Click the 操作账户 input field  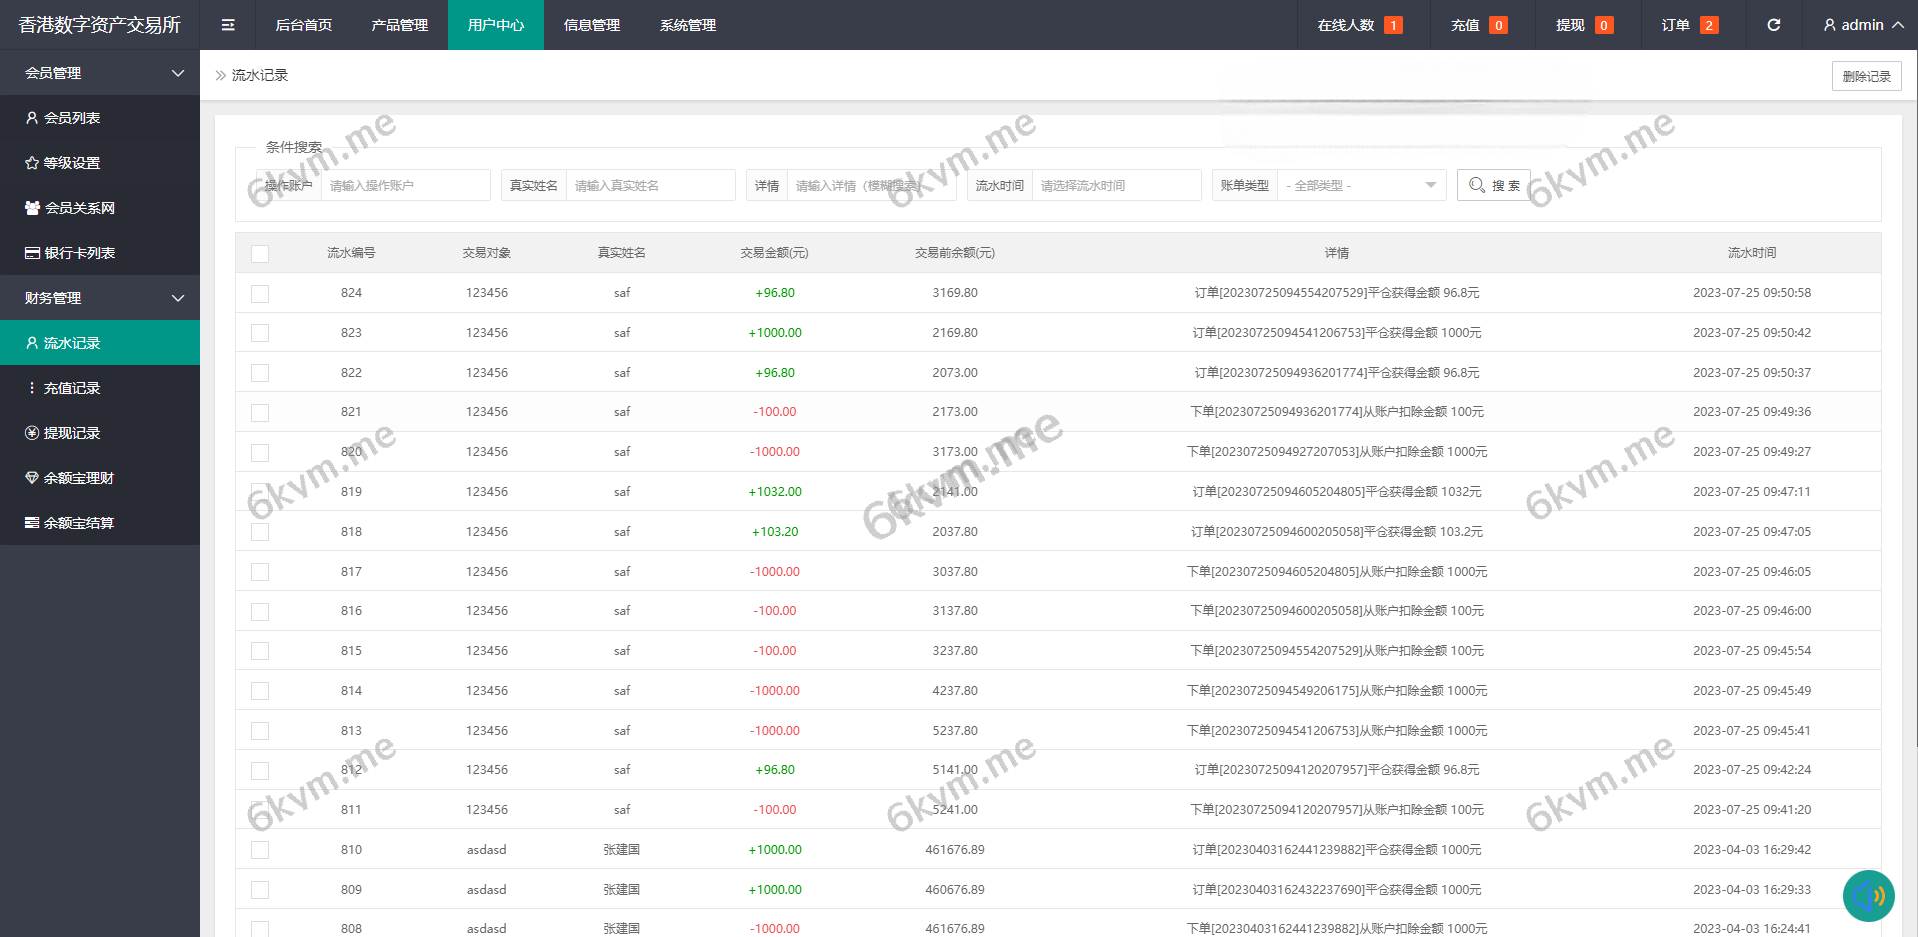click(x=405, y=186)
